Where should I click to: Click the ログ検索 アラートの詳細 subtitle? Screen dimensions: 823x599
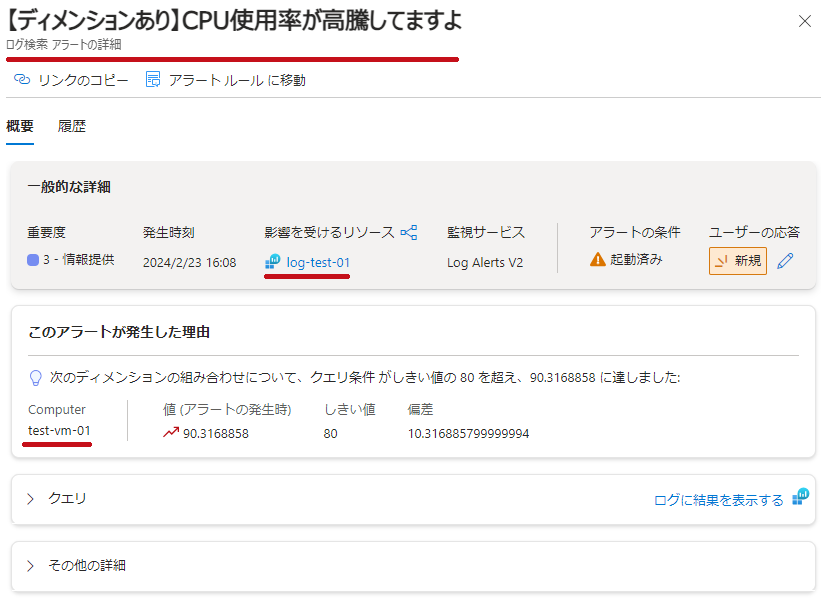pyautogui.click(x=64, y=45)
